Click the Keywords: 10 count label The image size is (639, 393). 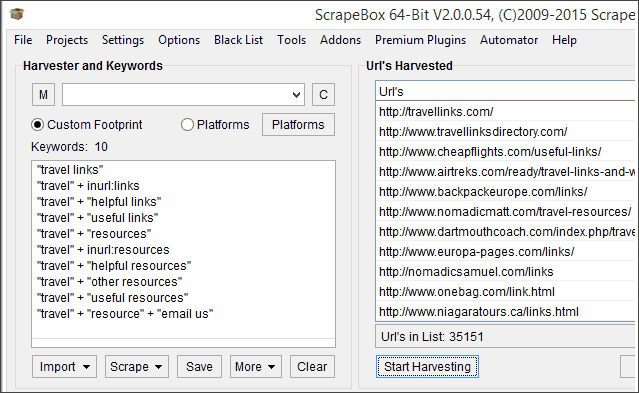(69, 147)
